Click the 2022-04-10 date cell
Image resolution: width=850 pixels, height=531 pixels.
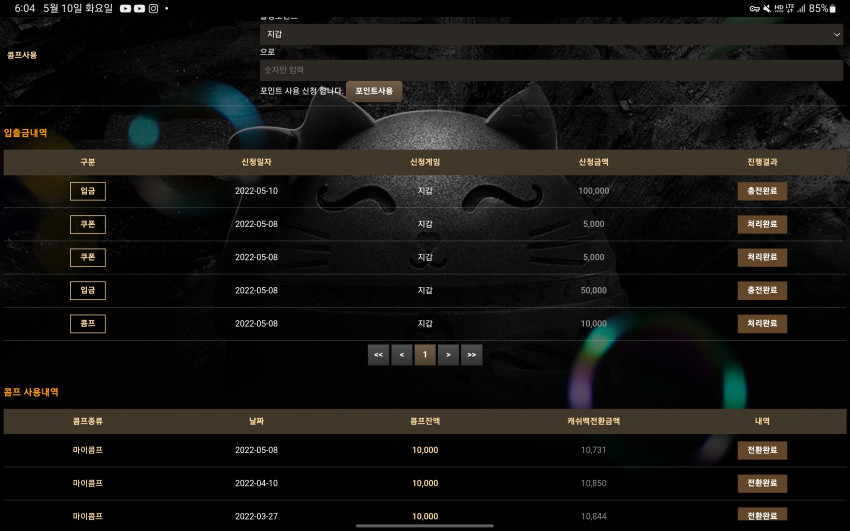click(256, 483)
